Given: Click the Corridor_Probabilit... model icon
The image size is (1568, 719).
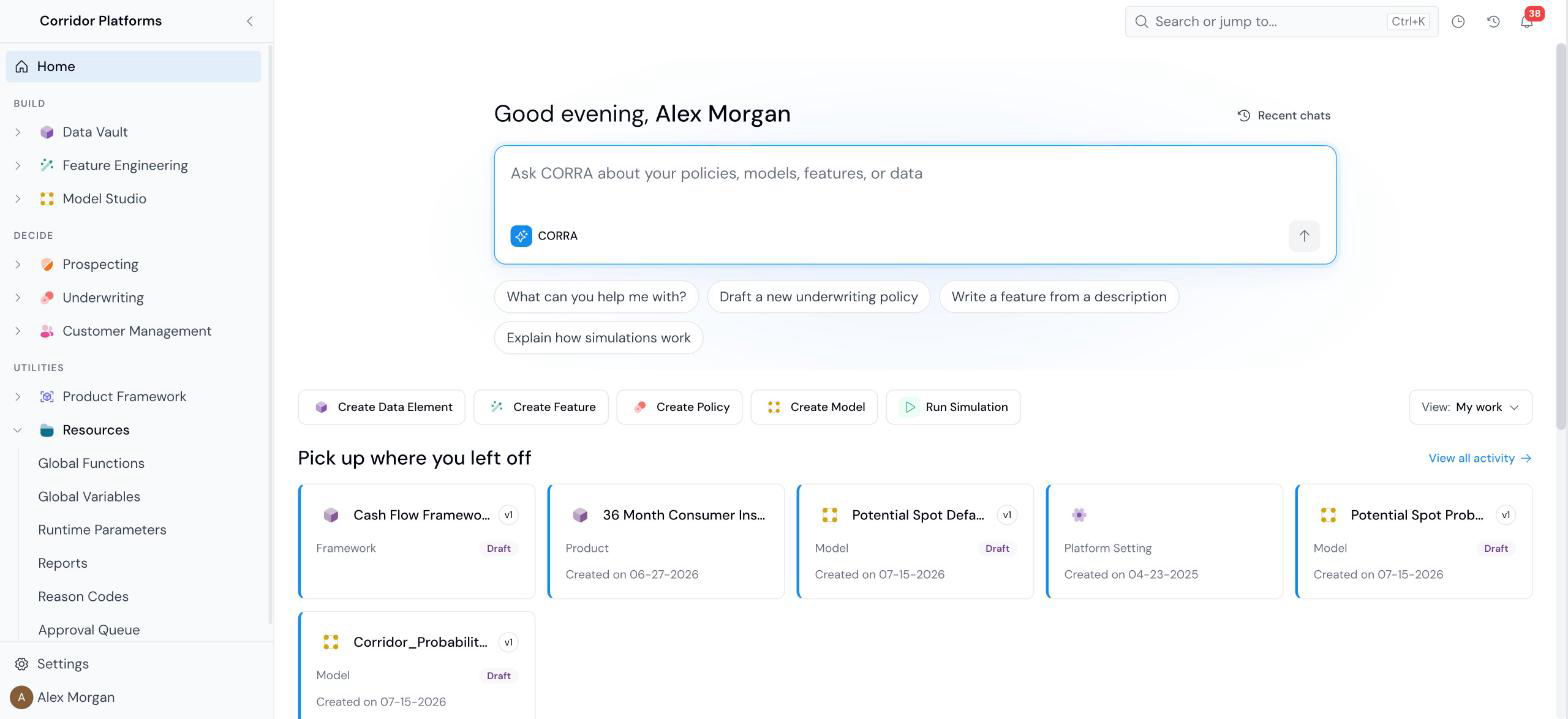Looking at the screenshot, I should click(x=331, y=642).
